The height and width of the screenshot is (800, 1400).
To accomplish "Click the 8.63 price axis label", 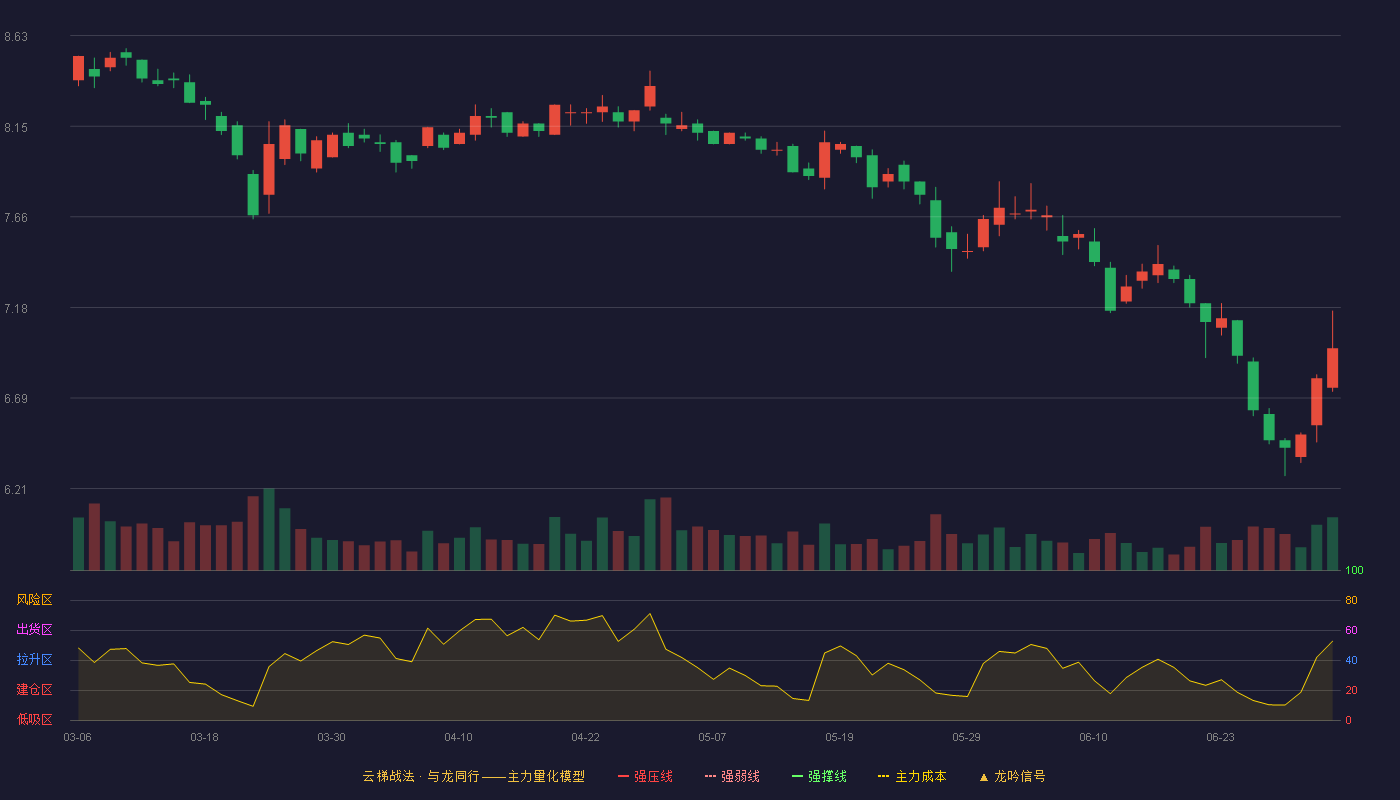I will [x=16, y=37].
